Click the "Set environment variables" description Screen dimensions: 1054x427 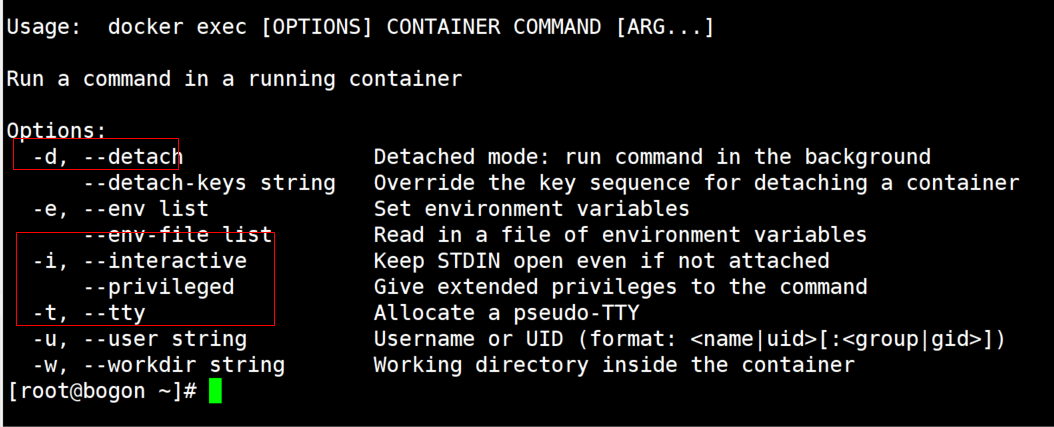tap(531, 209)
